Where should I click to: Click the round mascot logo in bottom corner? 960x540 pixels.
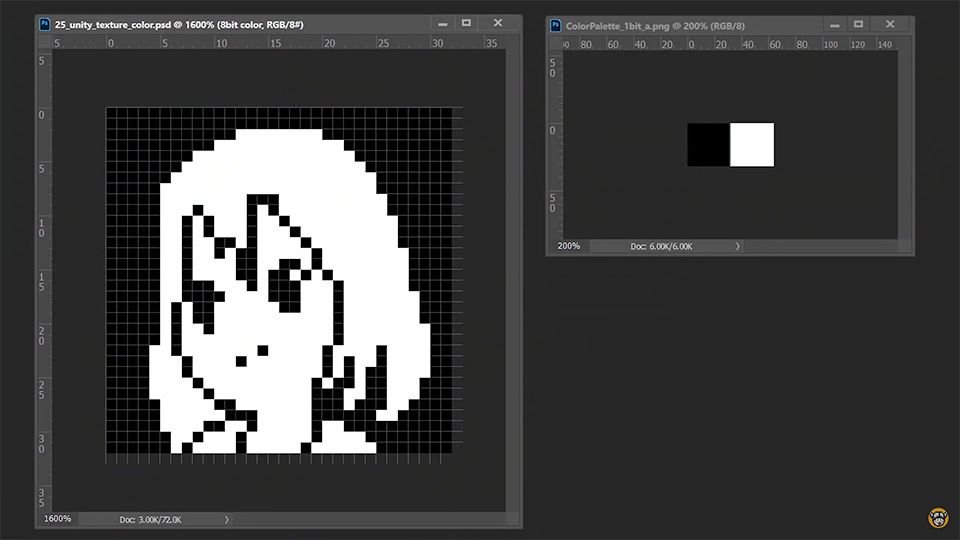(x=937, y=519)
